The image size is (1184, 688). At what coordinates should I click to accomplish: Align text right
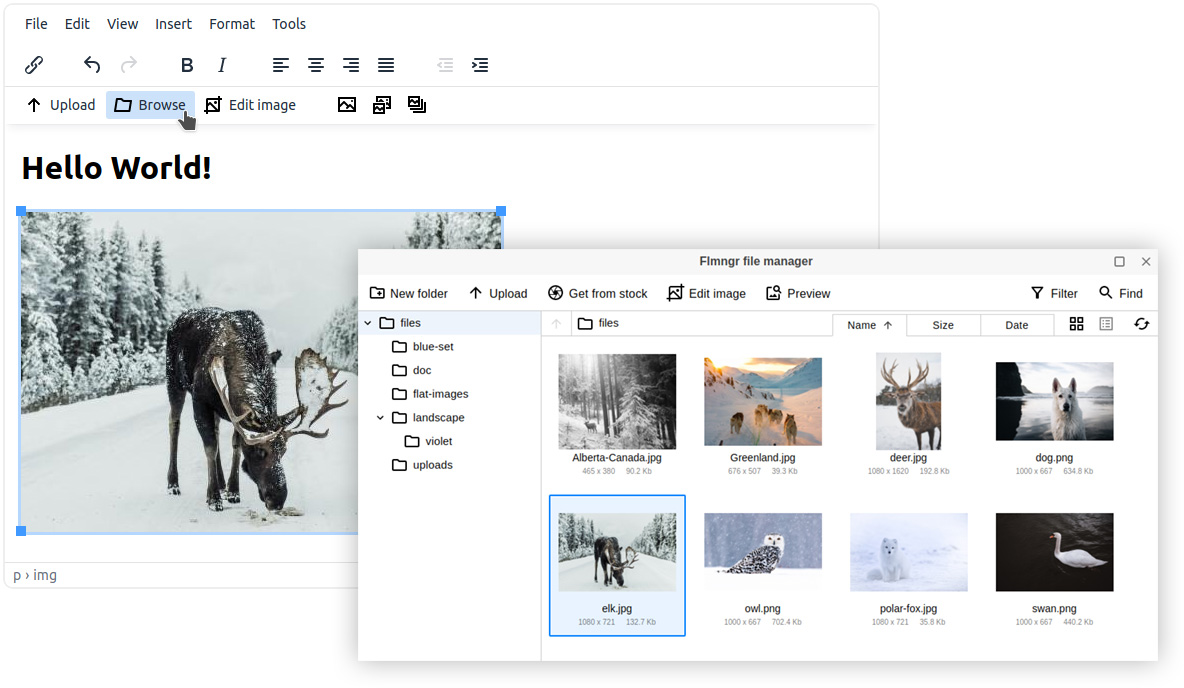click(351, 65)
